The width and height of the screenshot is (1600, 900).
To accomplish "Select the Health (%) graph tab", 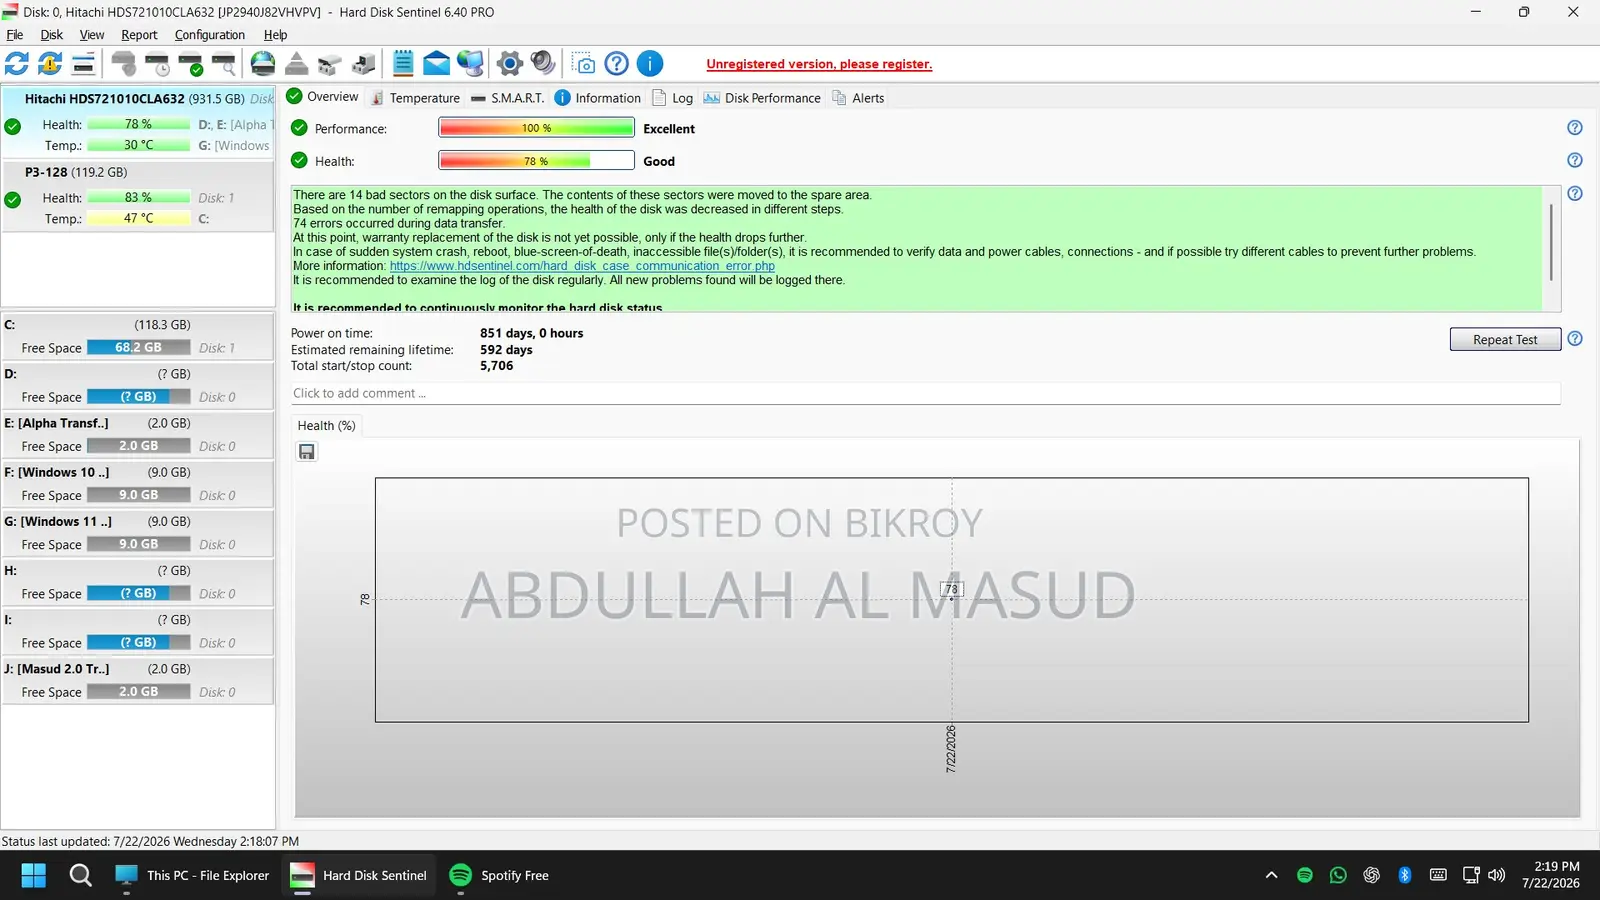I will click(327, 426).
